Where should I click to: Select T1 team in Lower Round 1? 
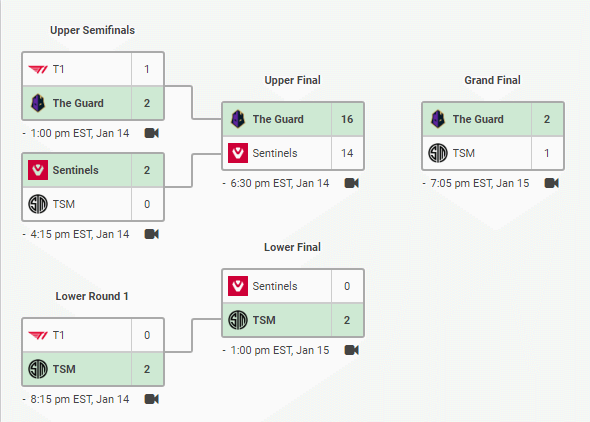(93, 335)
